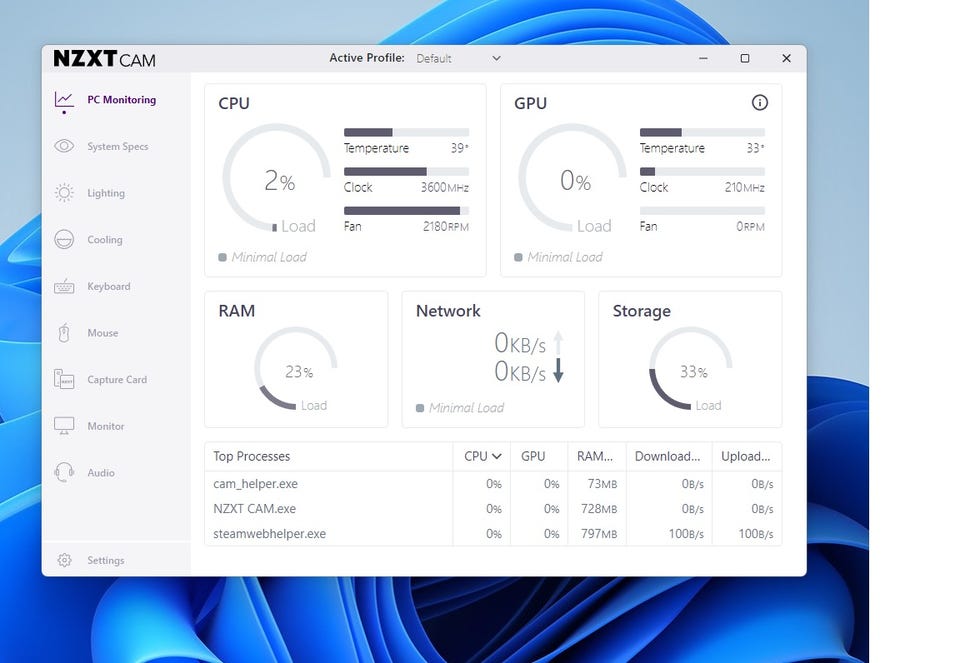Image resolution: width=960 pixels, height=663 pixels.
Task: Click the GPU 0% load gauge
Action: [x=572, y=179]
